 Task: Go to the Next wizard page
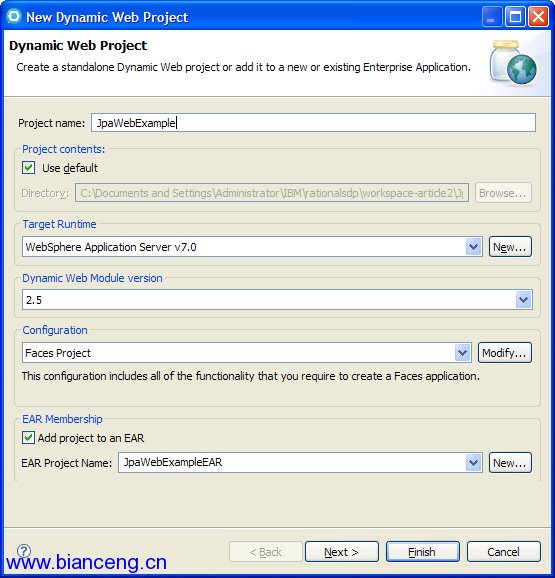pyautogui.click(x=341, y=551)
